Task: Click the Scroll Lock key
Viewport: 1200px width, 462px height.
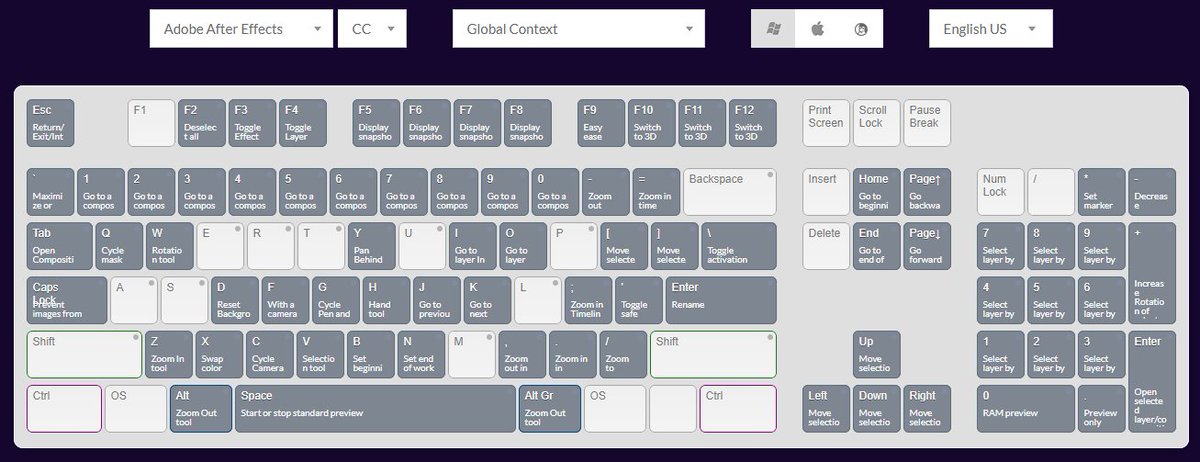Action: point(877,123)
